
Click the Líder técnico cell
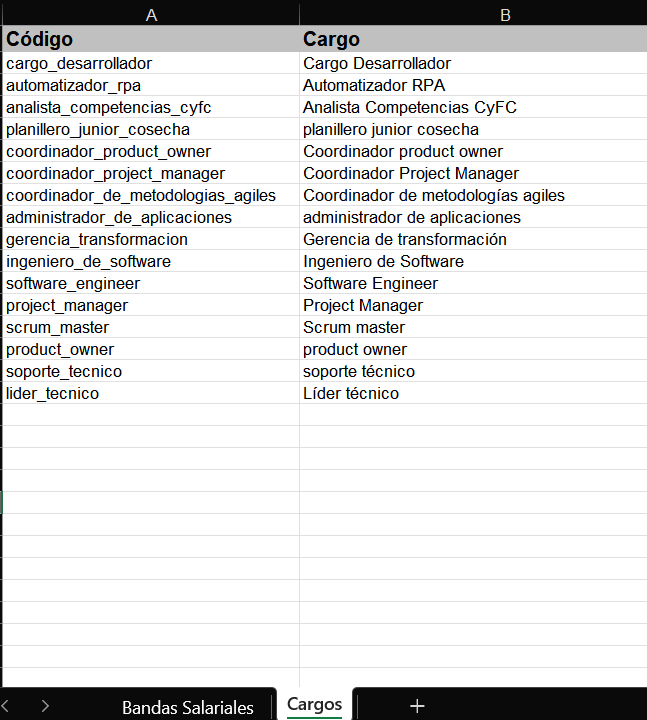pyautogui.click(x=474, y=393)
